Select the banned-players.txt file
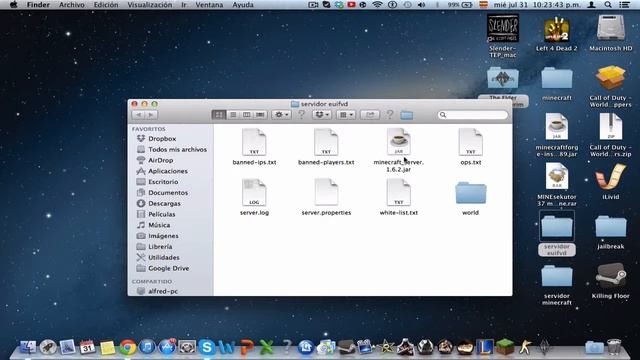 click(326, 147)
